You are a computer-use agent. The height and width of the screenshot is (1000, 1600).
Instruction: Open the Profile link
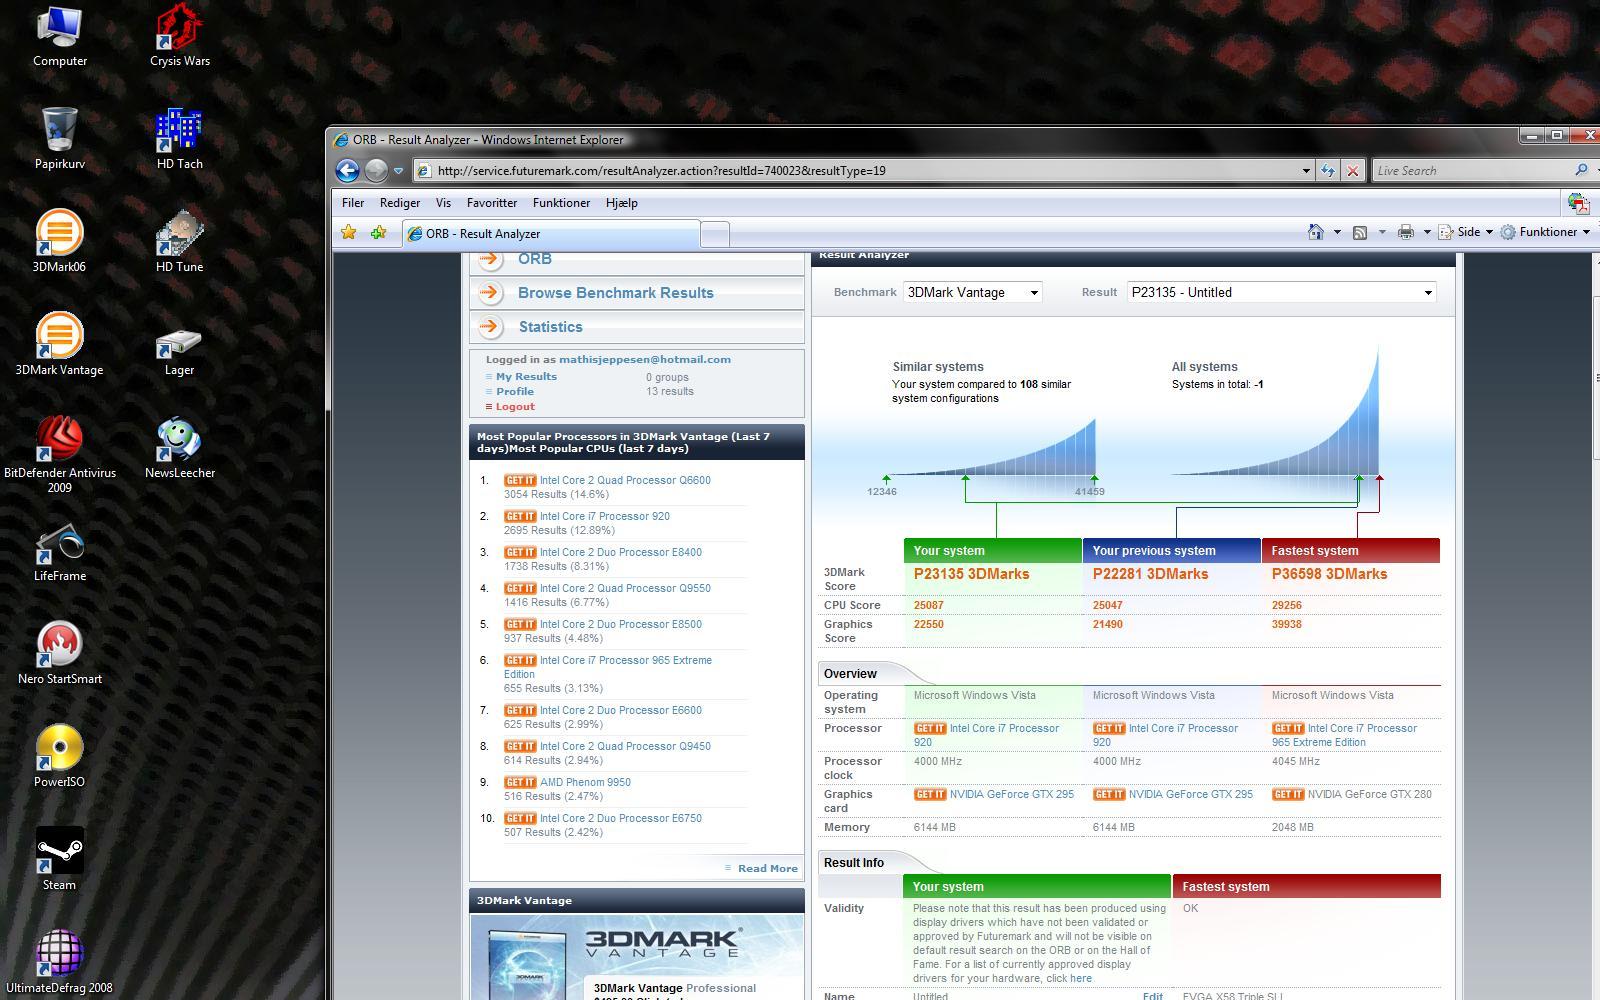click(515, 392)
